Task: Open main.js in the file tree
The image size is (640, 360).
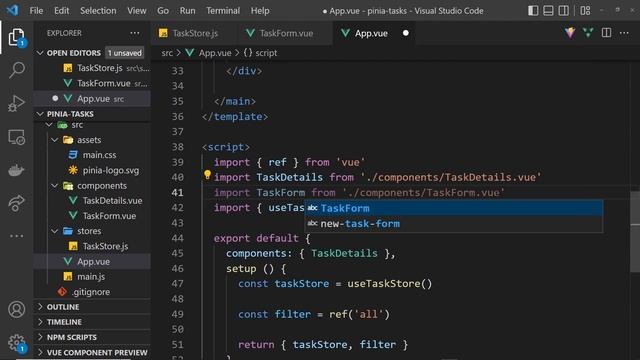Action: tap(92, 276)
